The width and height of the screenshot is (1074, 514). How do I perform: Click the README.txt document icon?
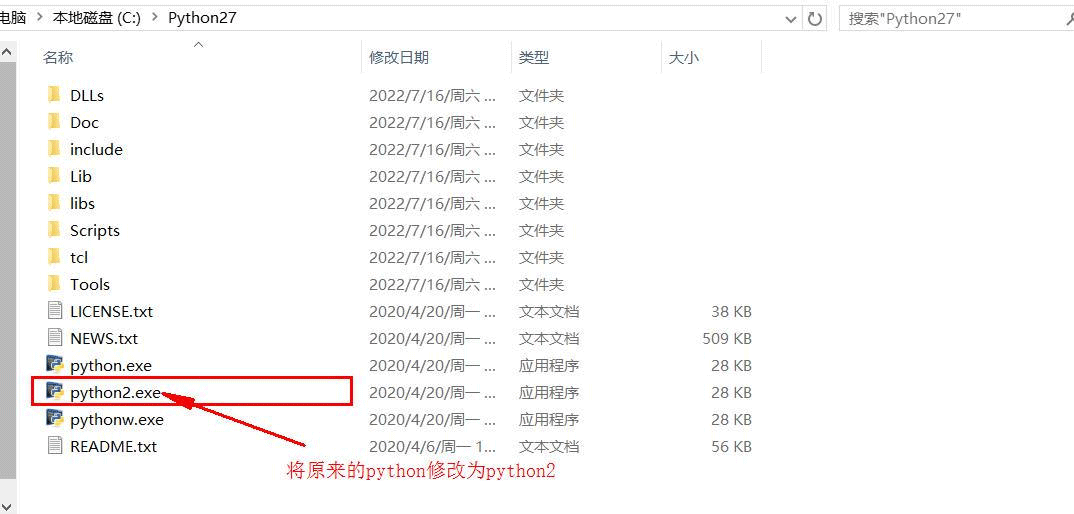pyautogui.click(x=55, y=445)
